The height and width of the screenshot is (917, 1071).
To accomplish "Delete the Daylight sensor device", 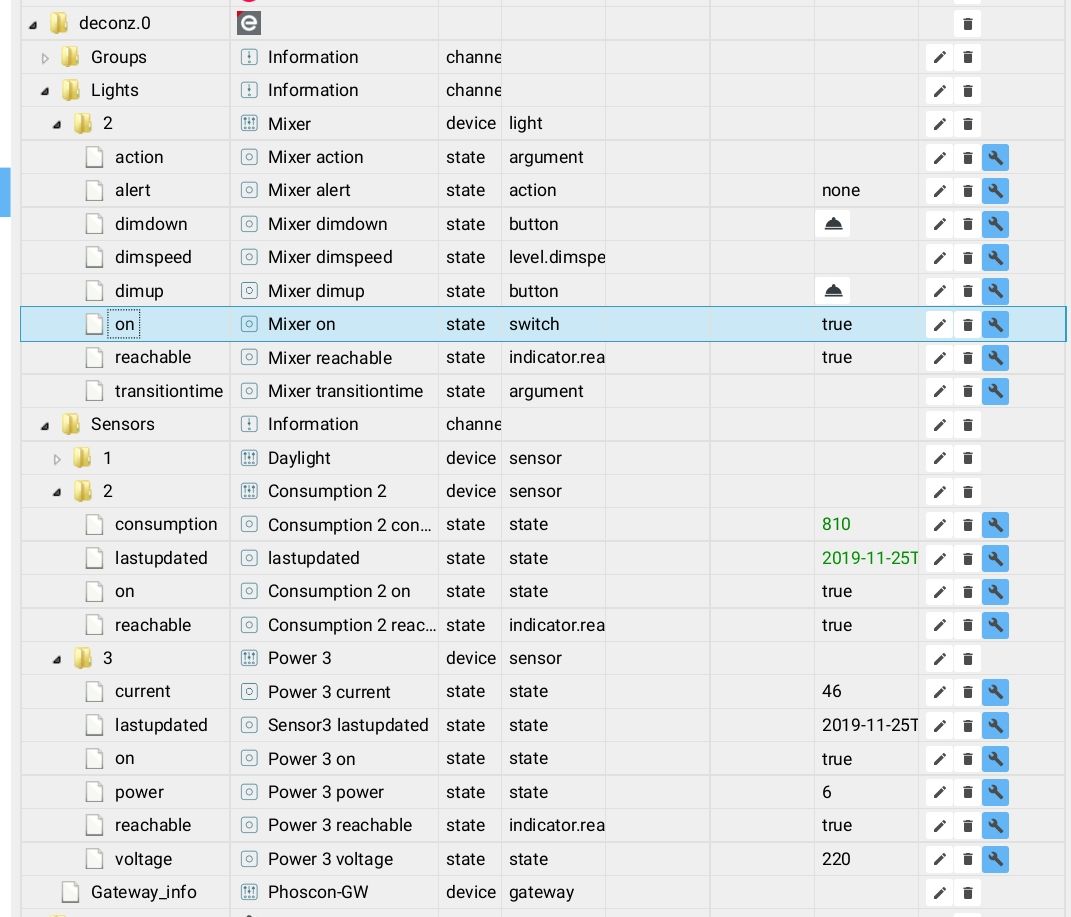I will tap(967, 458).
